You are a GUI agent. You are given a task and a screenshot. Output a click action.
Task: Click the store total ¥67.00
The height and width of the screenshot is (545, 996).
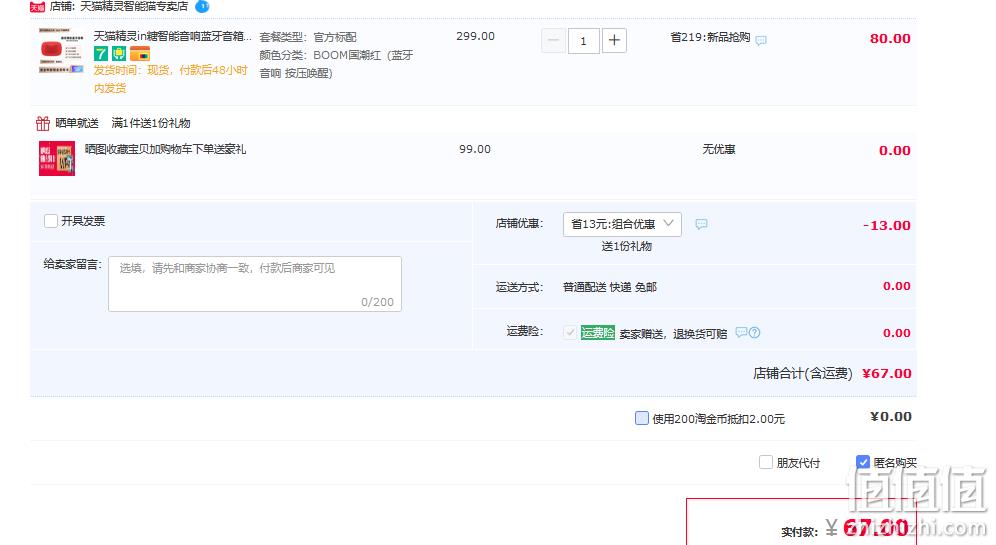pyautogui.click(x=887, y=373)
